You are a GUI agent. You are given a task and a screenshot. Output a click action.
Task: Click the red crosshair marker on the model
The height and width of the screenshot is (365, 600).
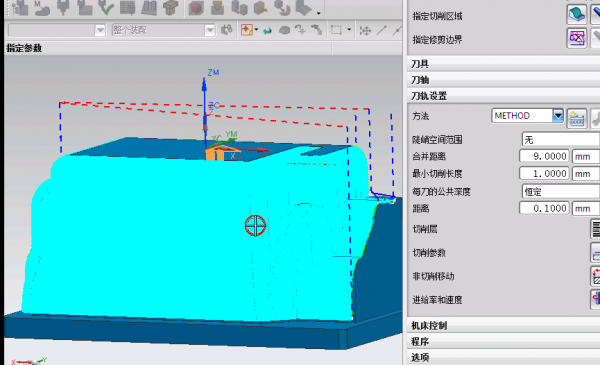coord(255,225)
